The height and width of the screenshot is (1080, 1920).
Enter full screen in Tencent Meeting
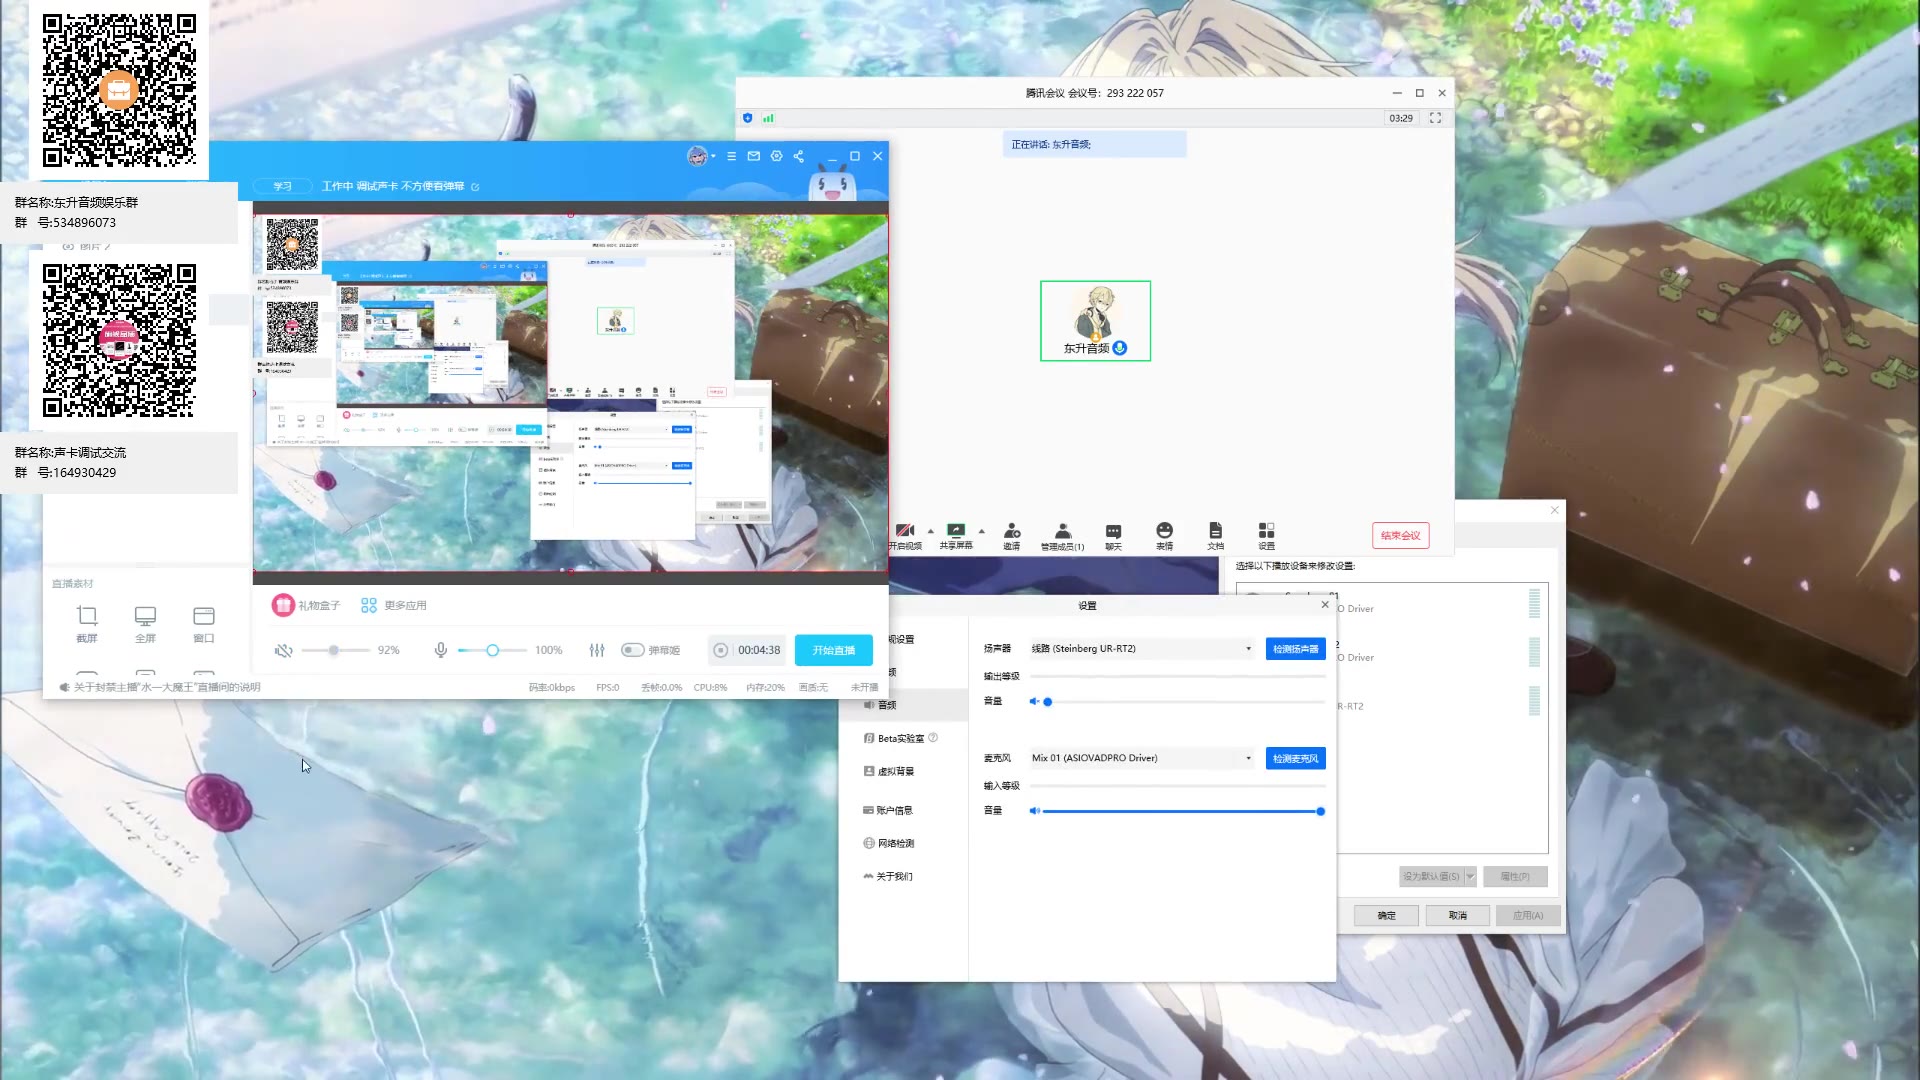click(1435, 118)
